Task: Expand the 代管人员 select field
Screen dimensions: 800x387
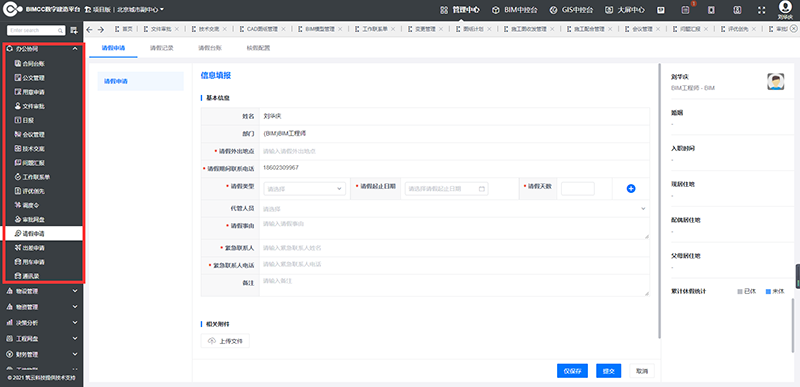Action: pos(454,209)
